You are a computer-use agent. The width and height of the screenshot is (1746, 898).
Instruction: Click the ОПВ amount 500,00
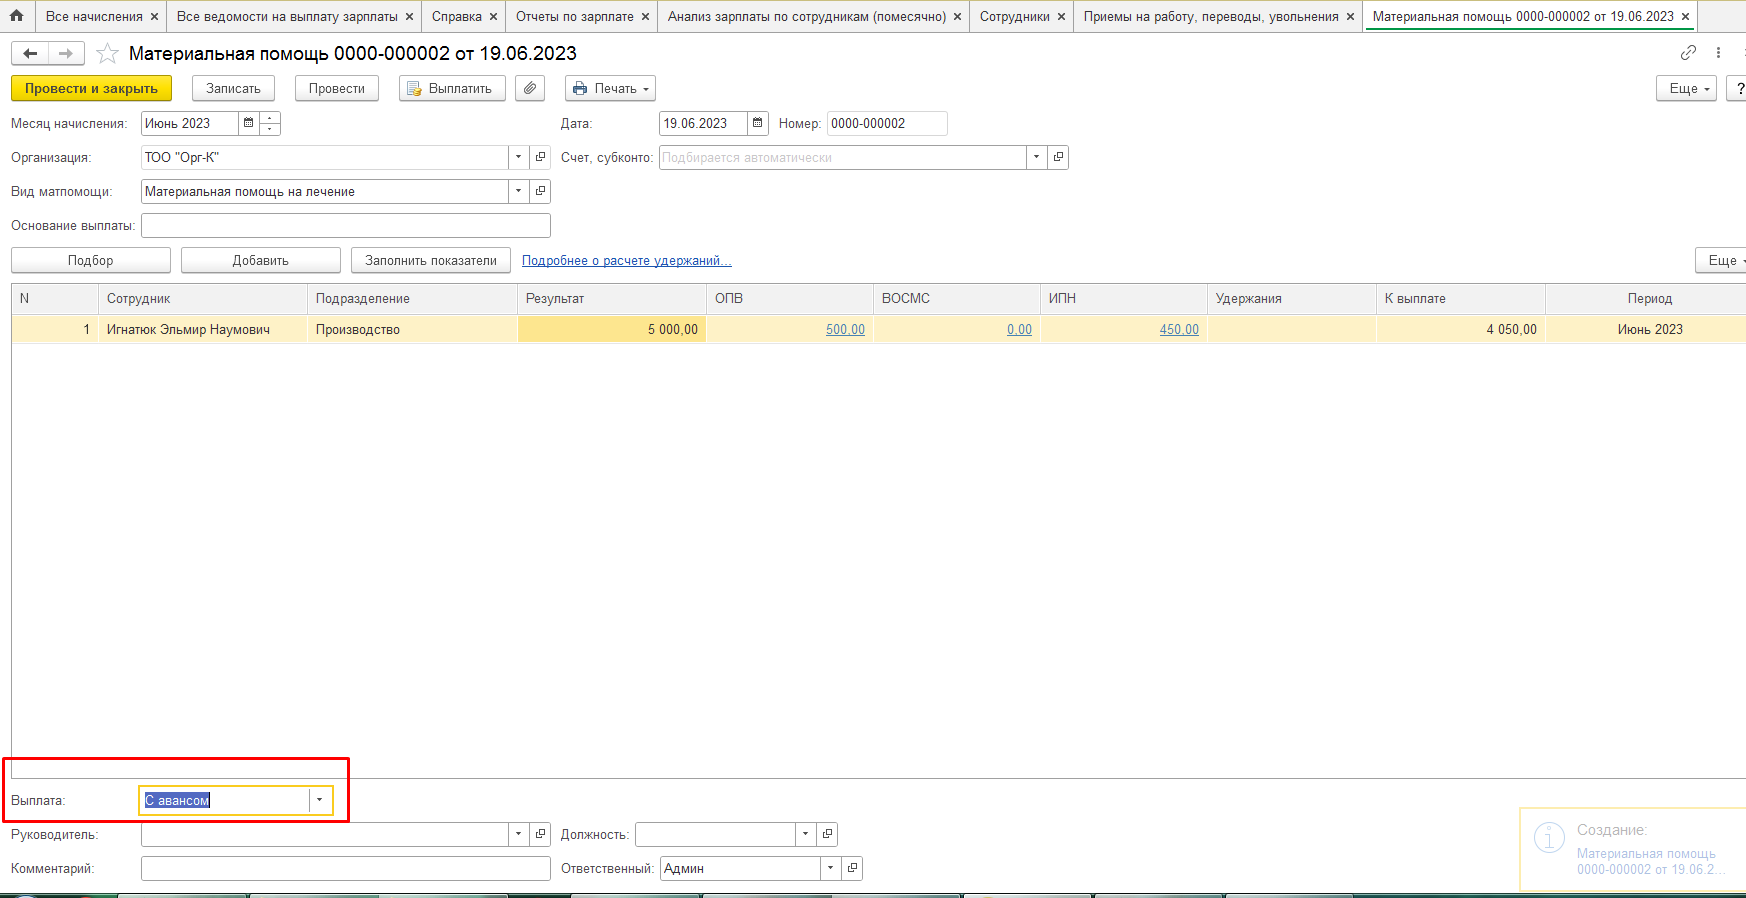pyautogui.click(x=845, y=330)
